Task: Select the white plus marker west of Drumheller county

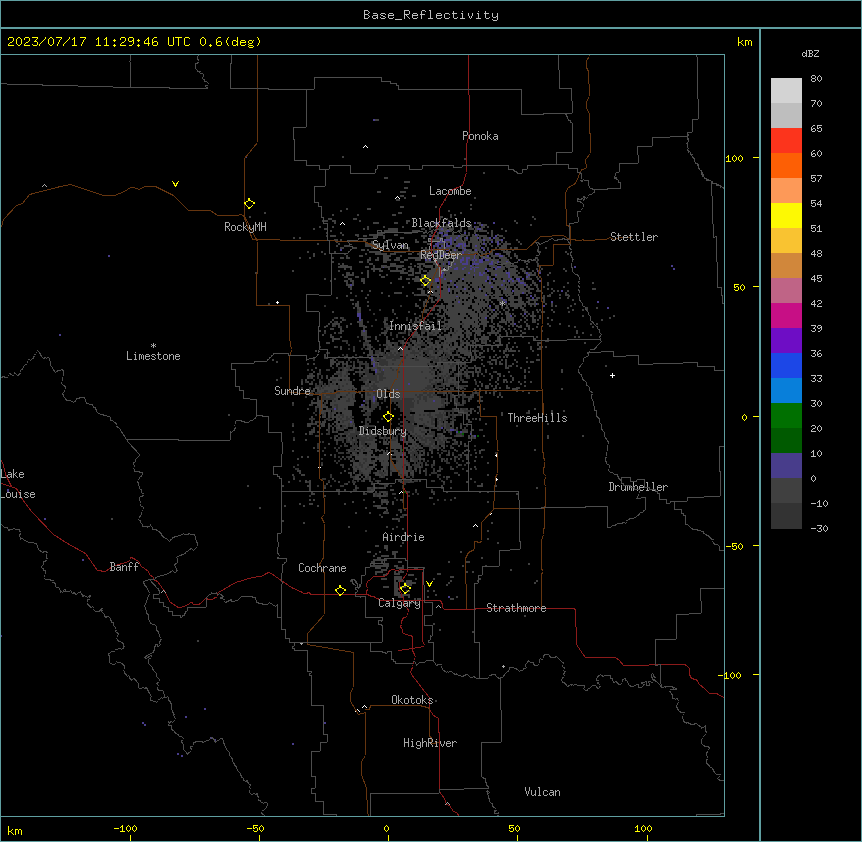Action: (612, 375)
